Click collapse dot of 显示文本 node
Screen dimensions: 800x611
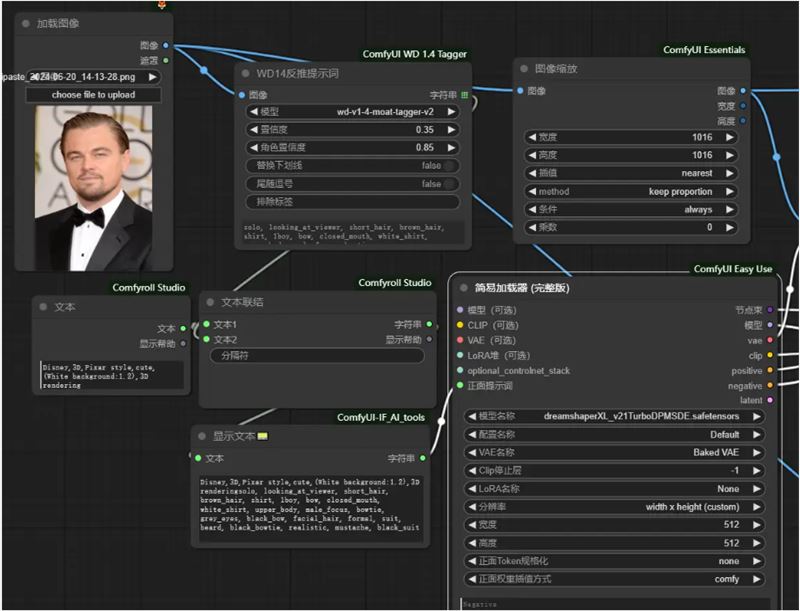[202, 436]
